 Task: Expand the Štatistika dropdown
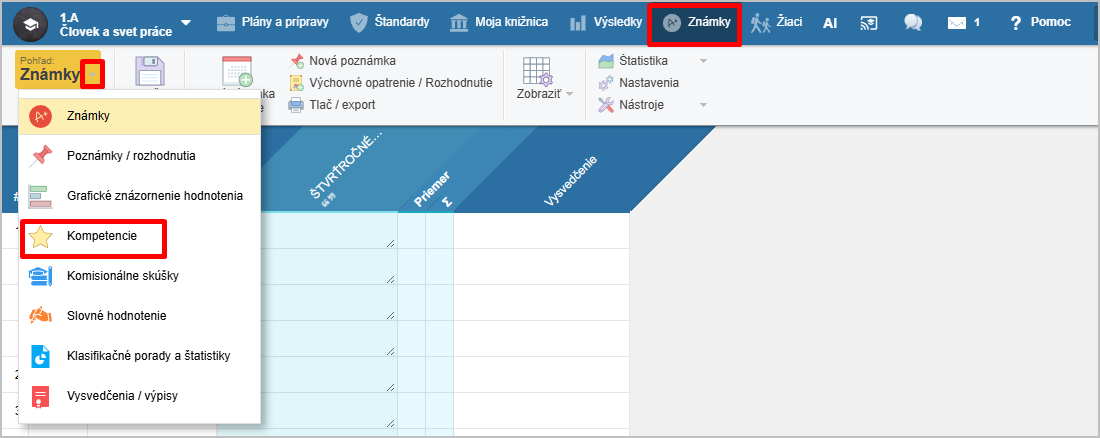703,61
